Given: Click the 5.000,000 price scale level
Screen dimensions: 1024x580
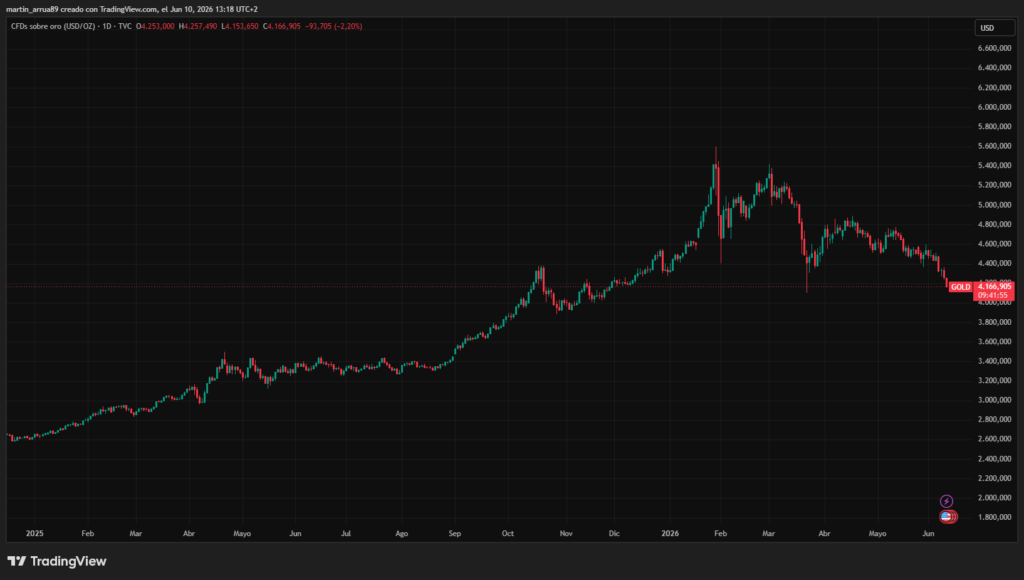Looking at the screenshot, I should click(994, 204).
